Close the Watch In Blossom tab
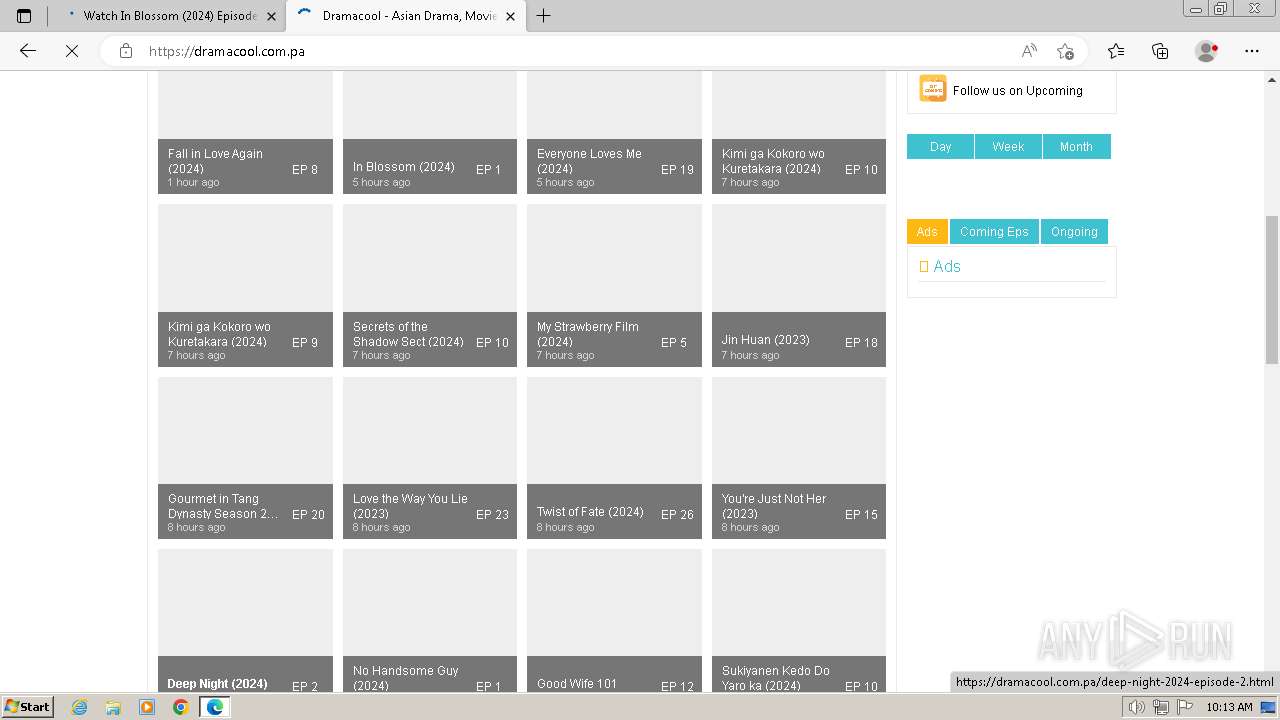Screen dimensions: 1280x720 (271, 16)
